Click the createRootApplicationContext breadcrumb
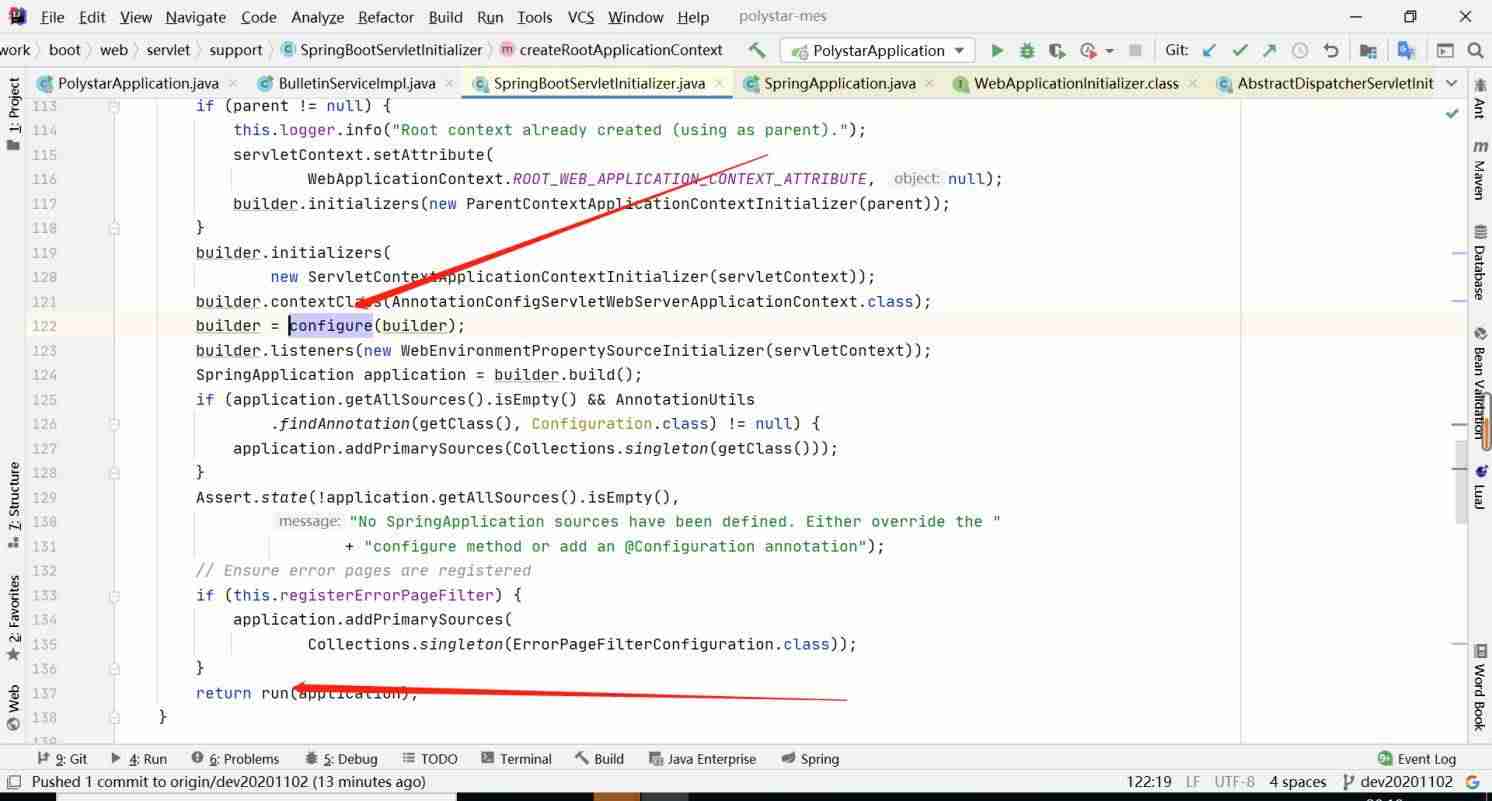 [x=610, y=50]
